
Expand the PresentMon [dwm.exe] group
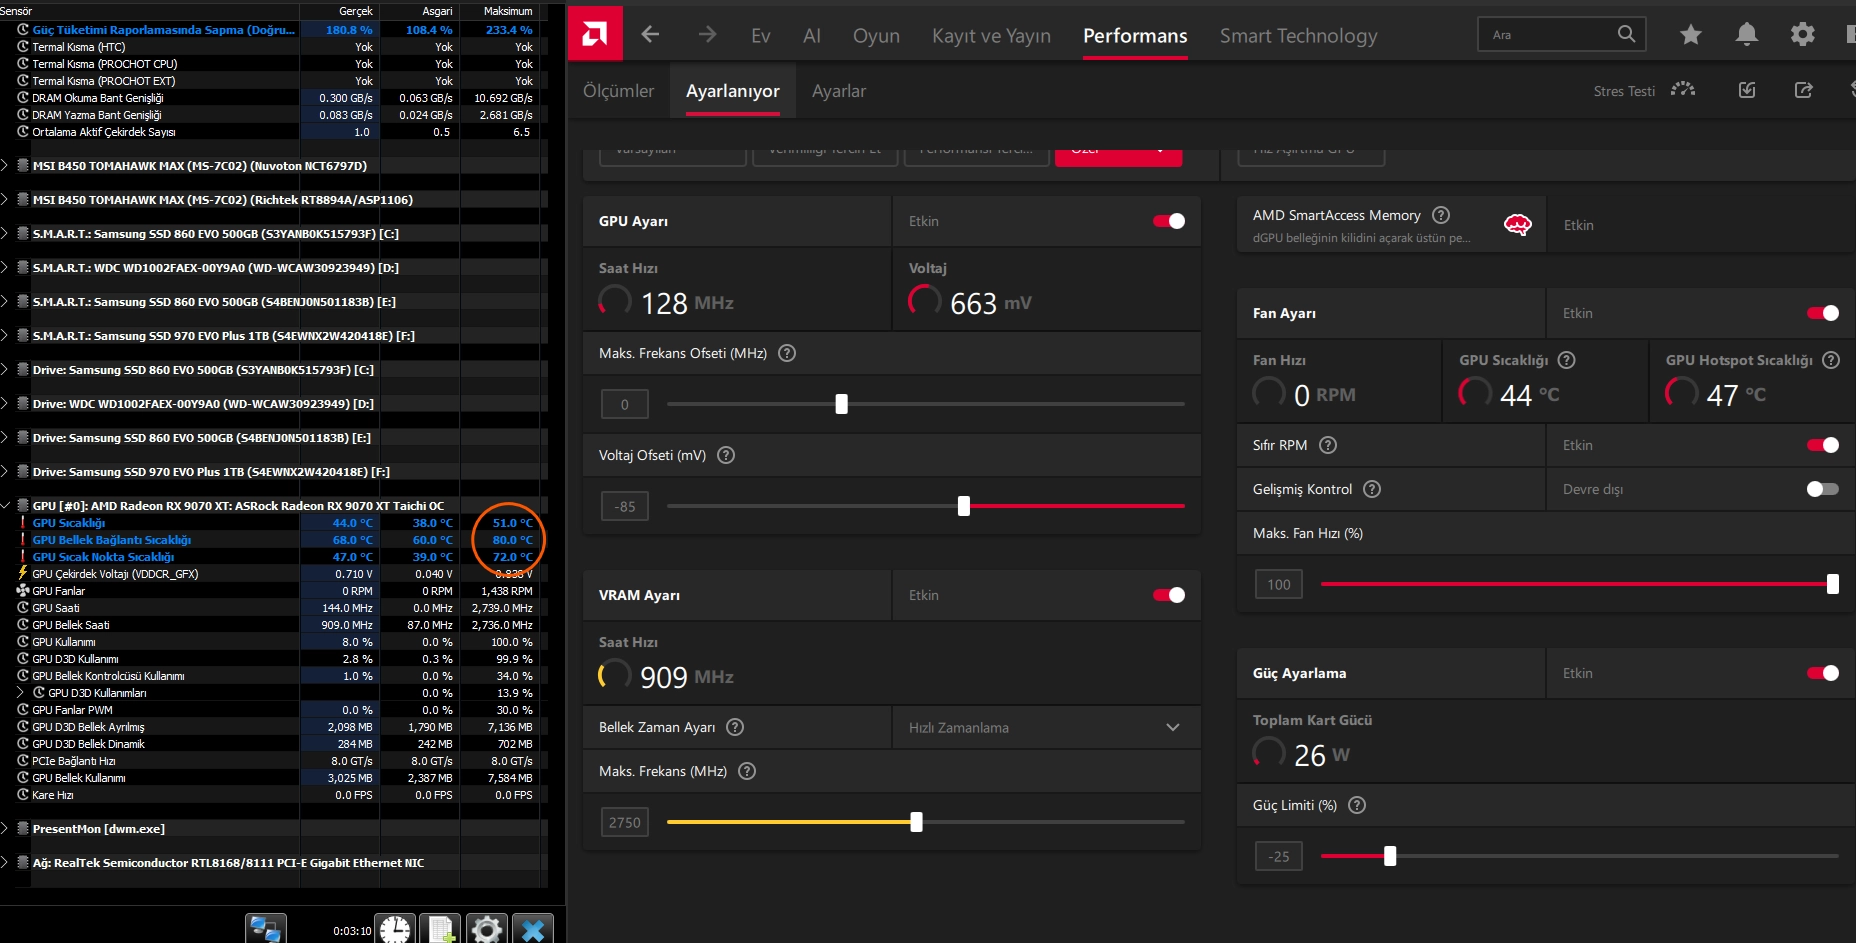6,829
